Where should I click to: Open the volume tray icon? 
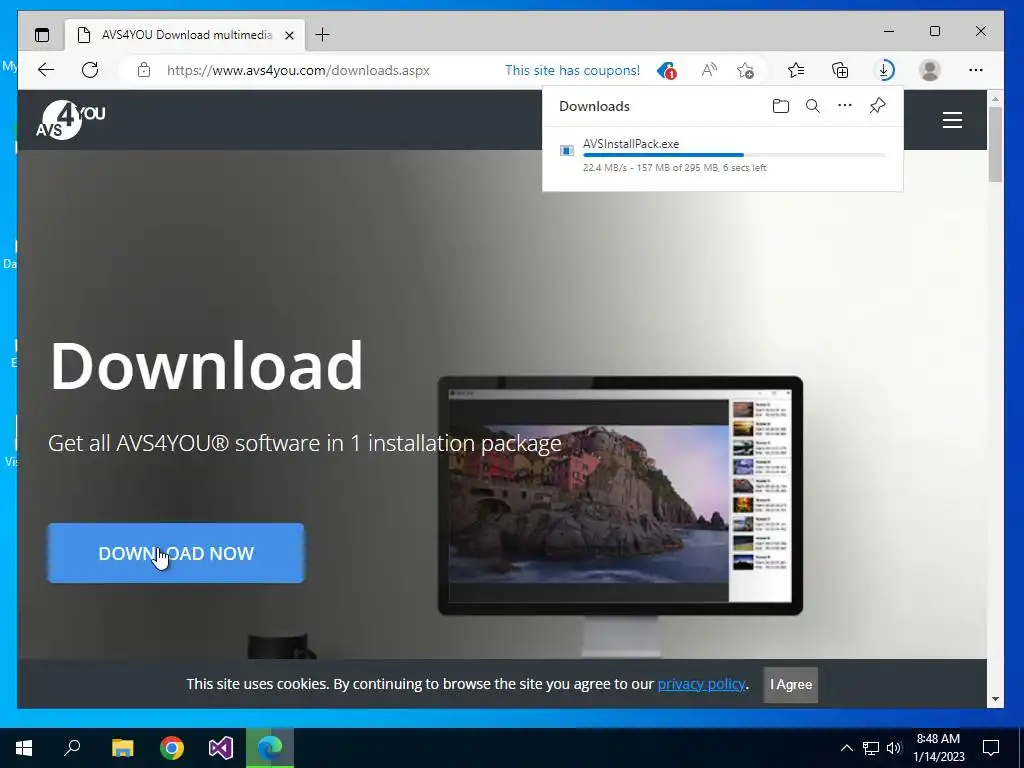(895, 748)
